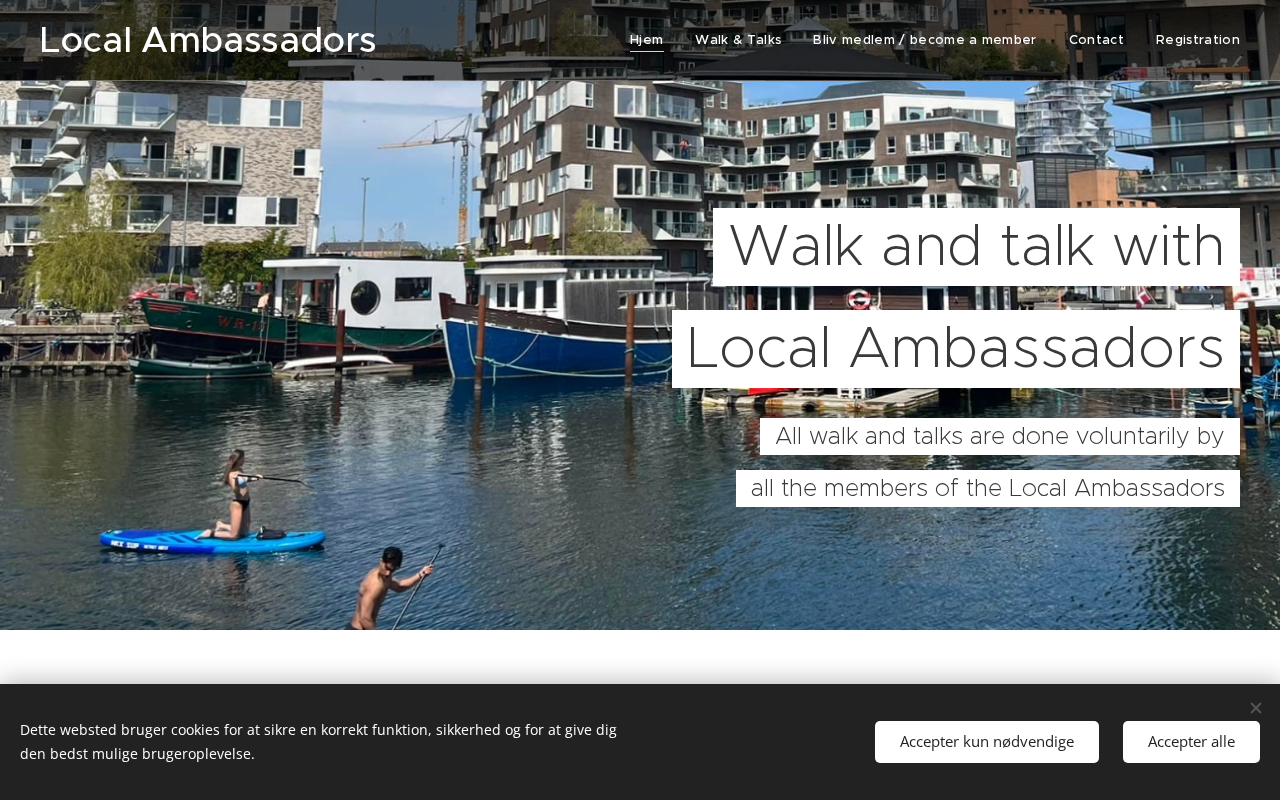Image resolution: width=1280 pixels, height=800 pixels.
Task: Accept all cookies with Accepter alle
Action: 1191,742
